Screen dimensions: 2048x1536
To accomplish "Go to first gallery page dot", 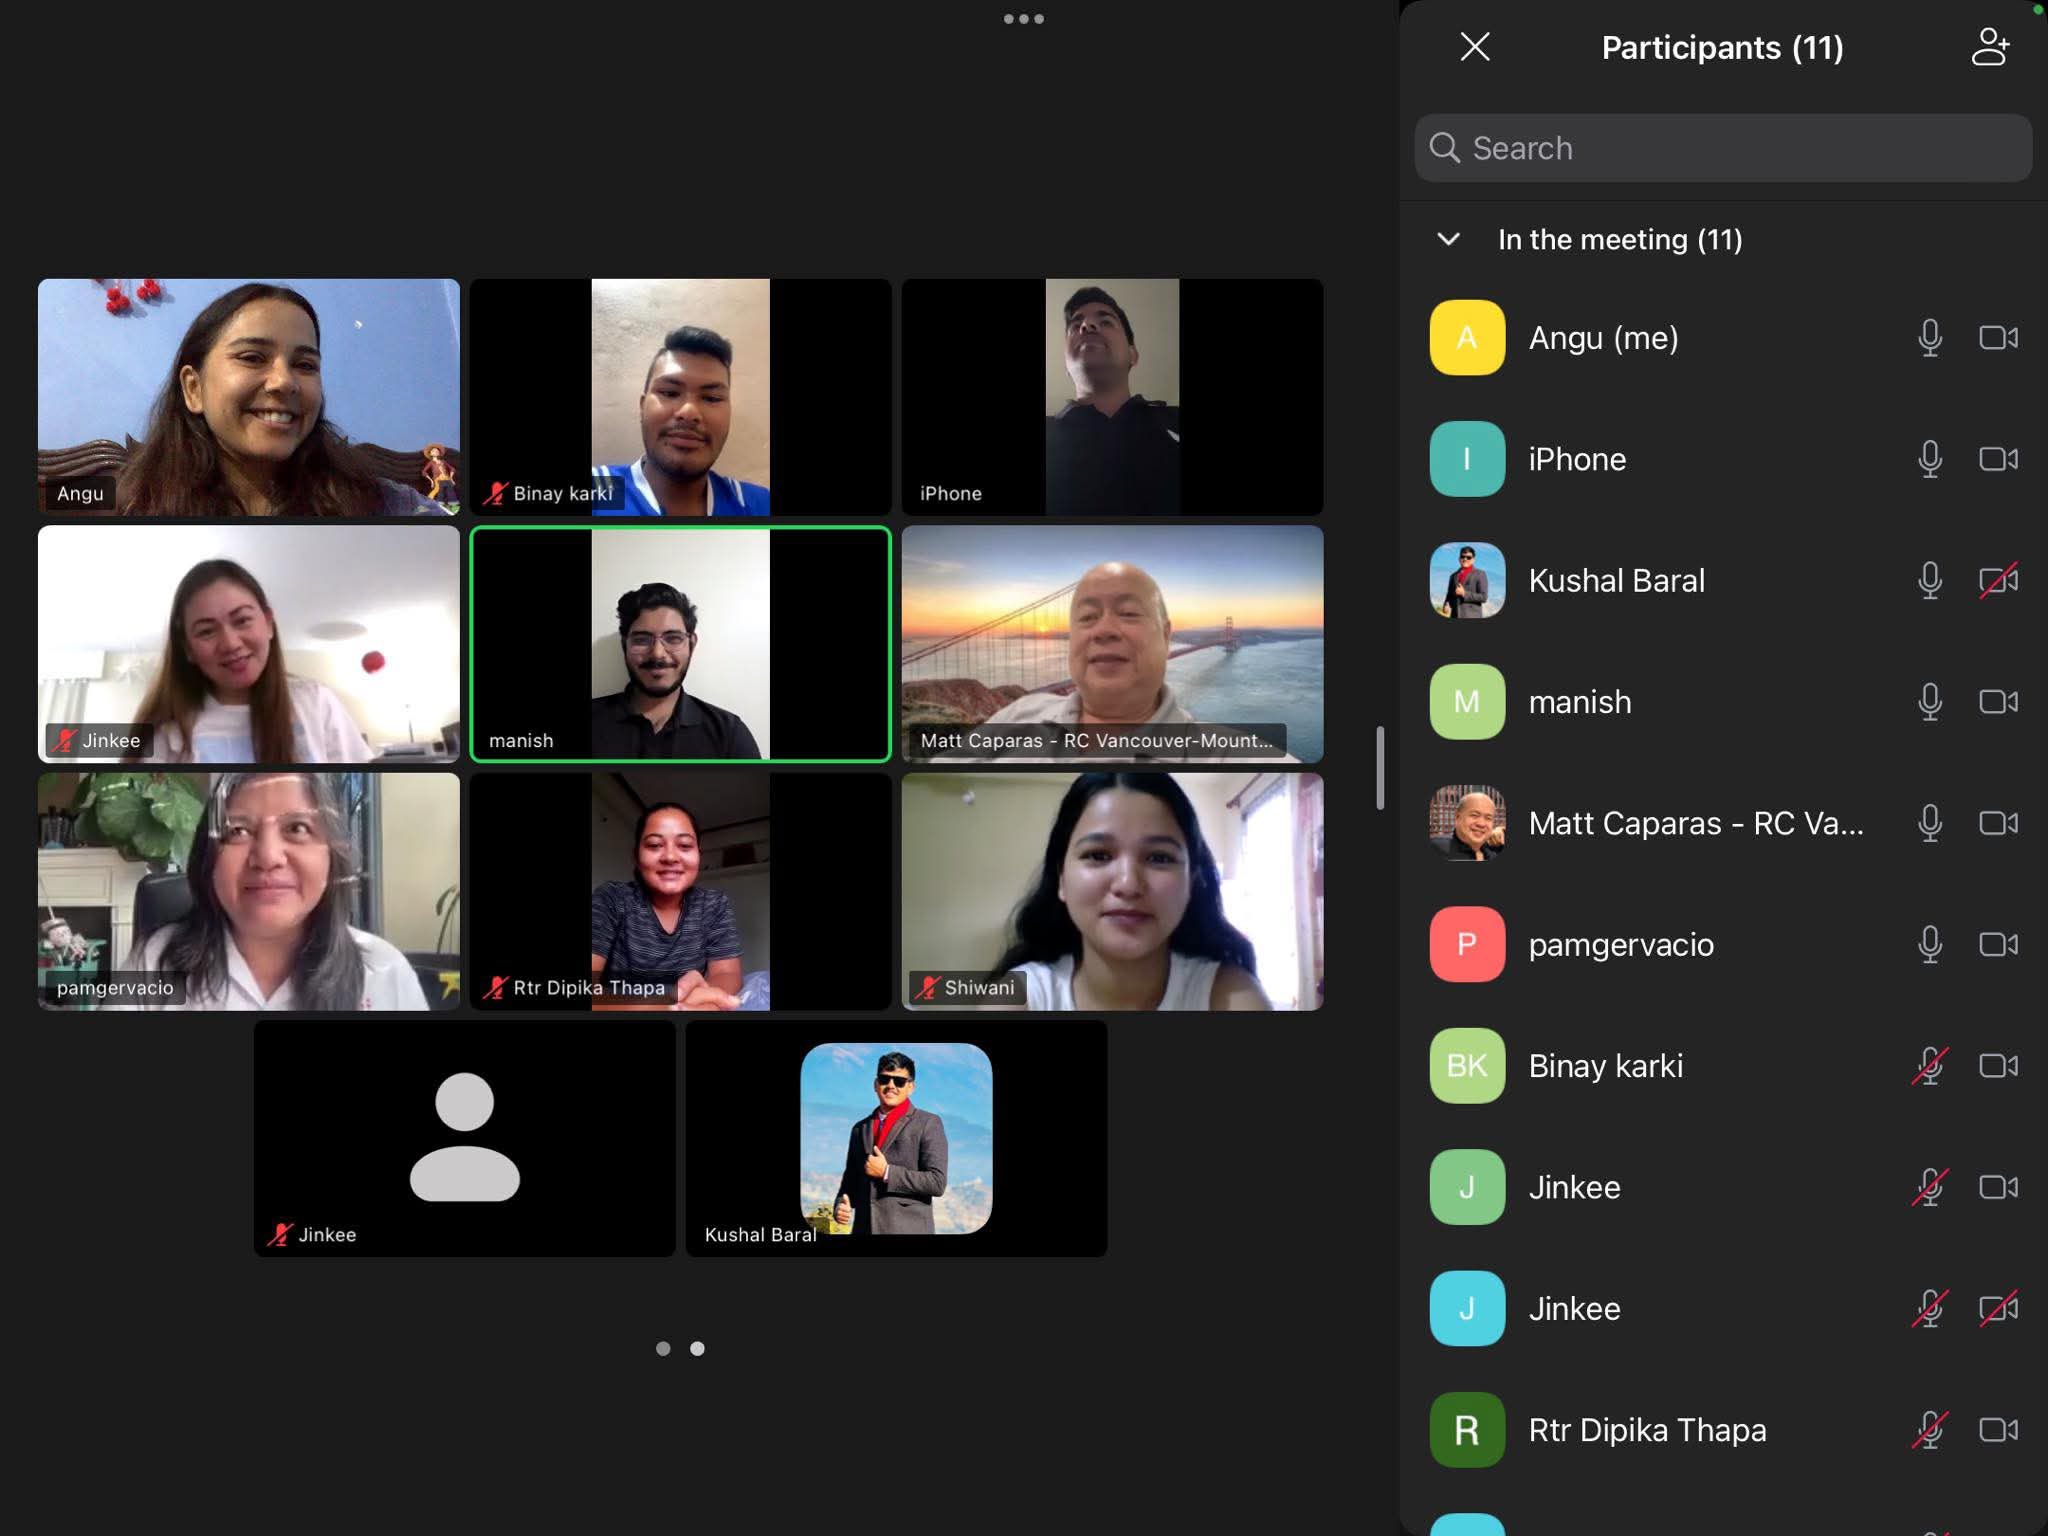I will coord(663,1348).
